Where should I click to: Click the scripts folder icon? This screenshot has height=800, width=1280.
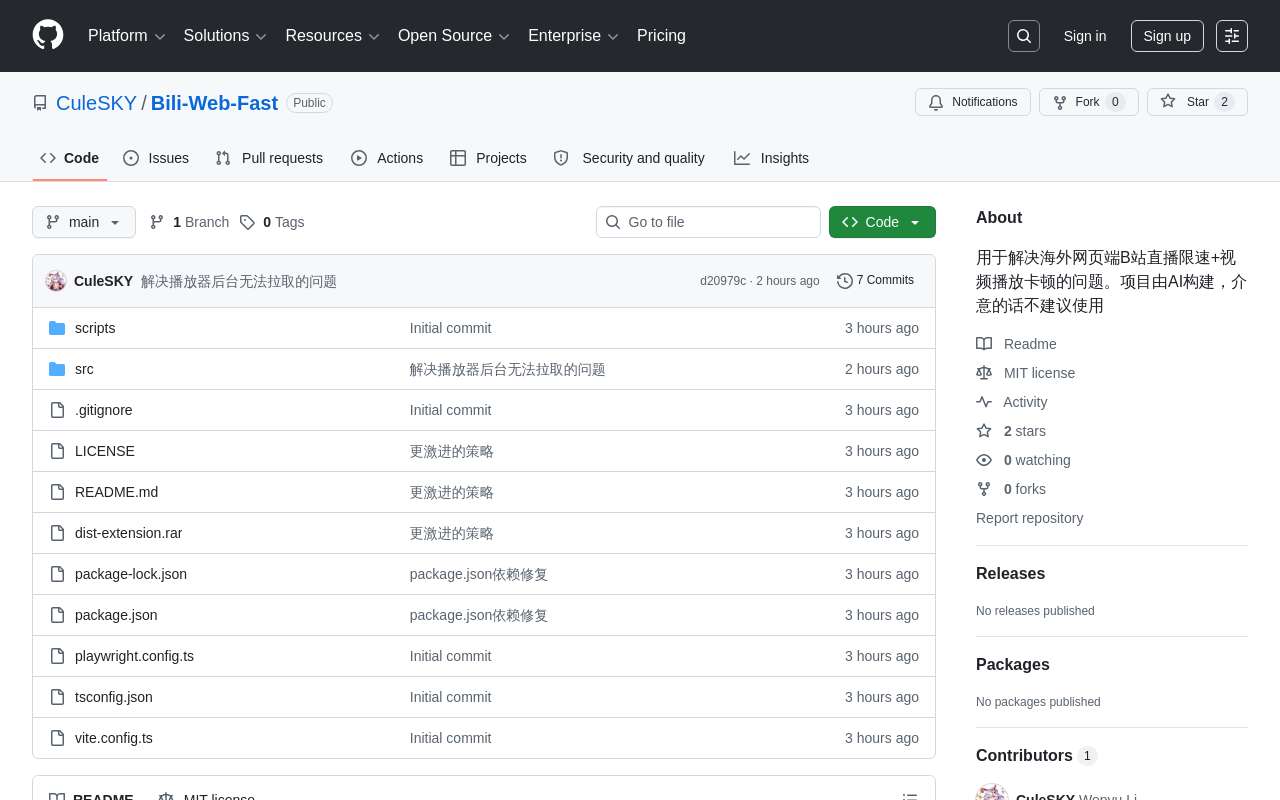pyautogui.click(x=57, y=328)
